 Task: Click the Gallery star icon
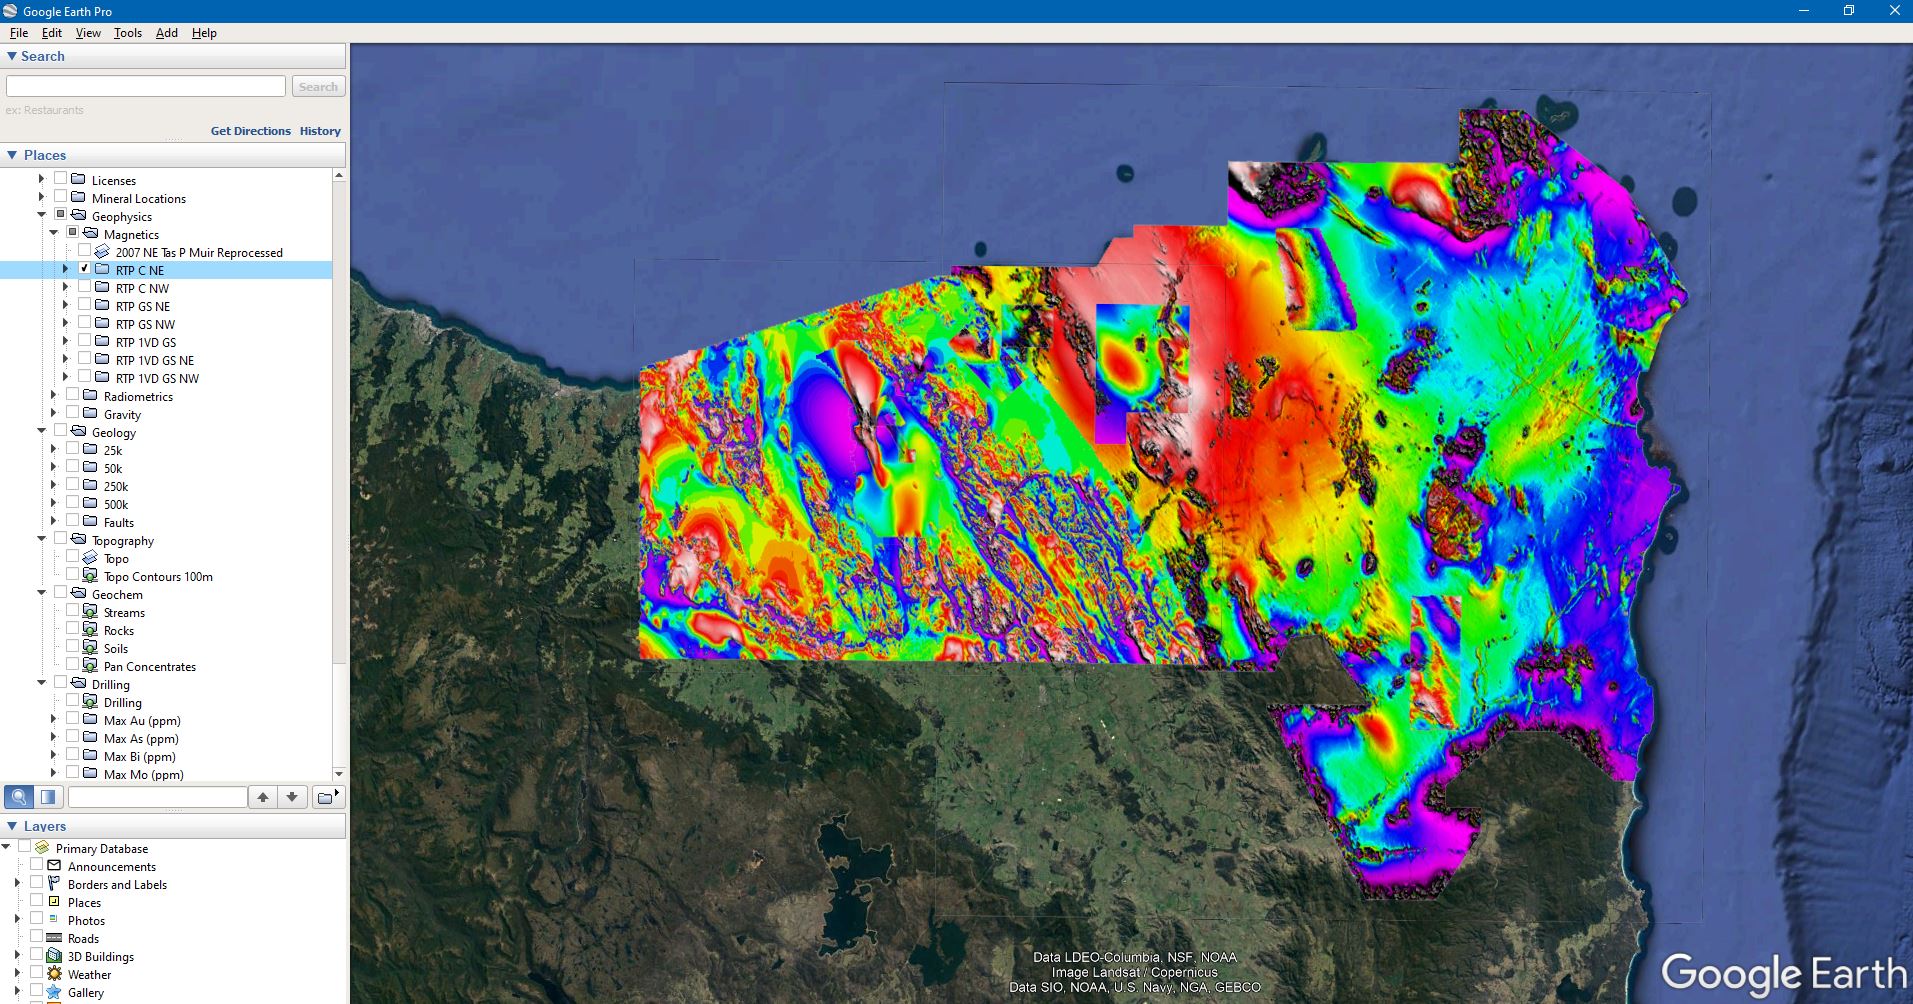(x=54, y=992)
